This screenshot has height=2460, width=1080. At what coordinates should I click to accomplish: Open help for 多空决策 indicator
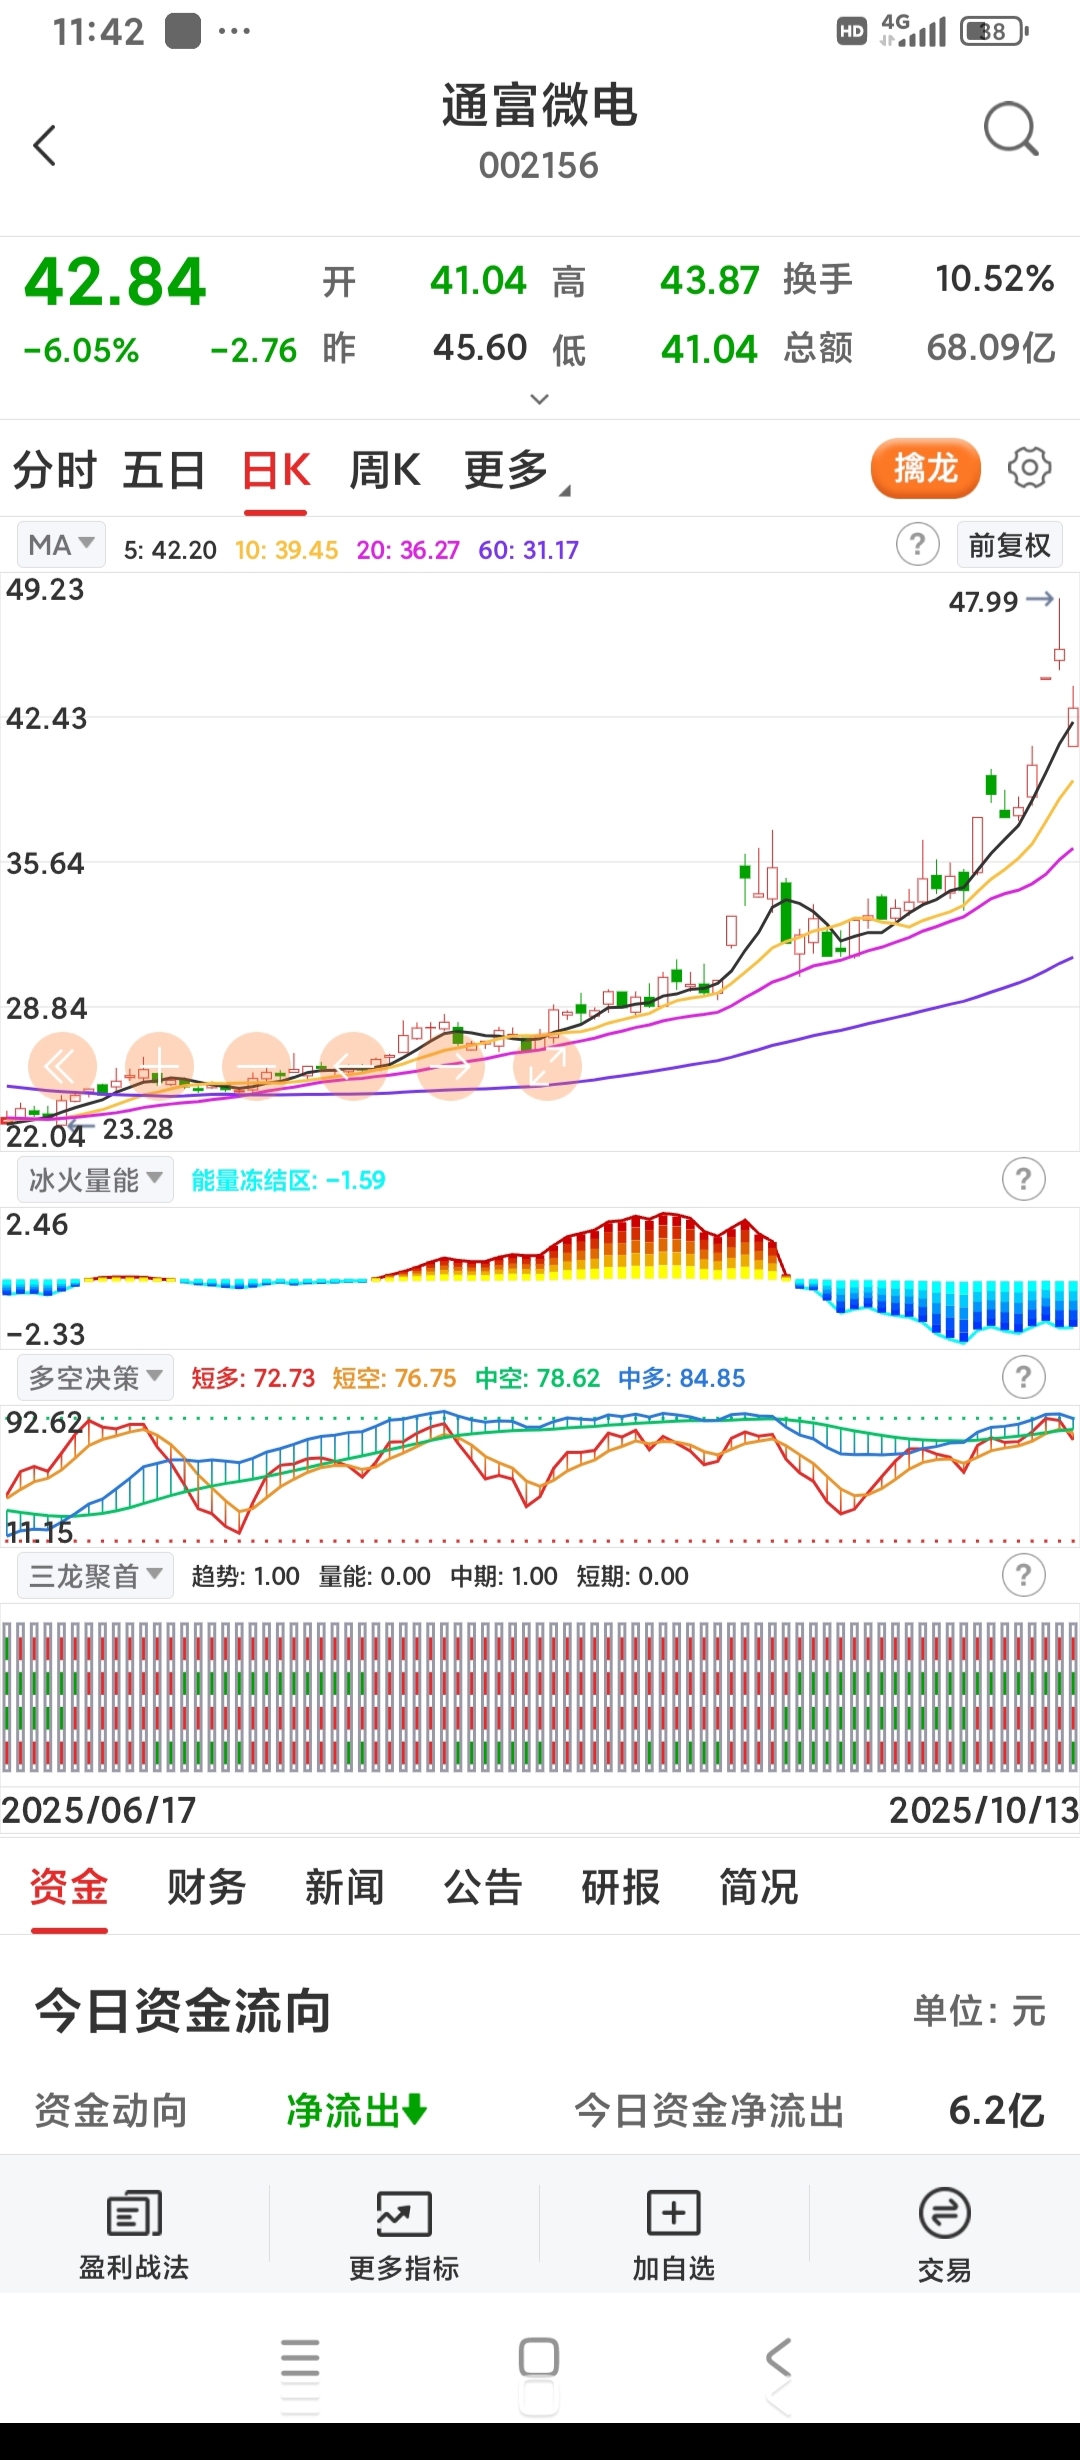[x=1023, y=1377]
